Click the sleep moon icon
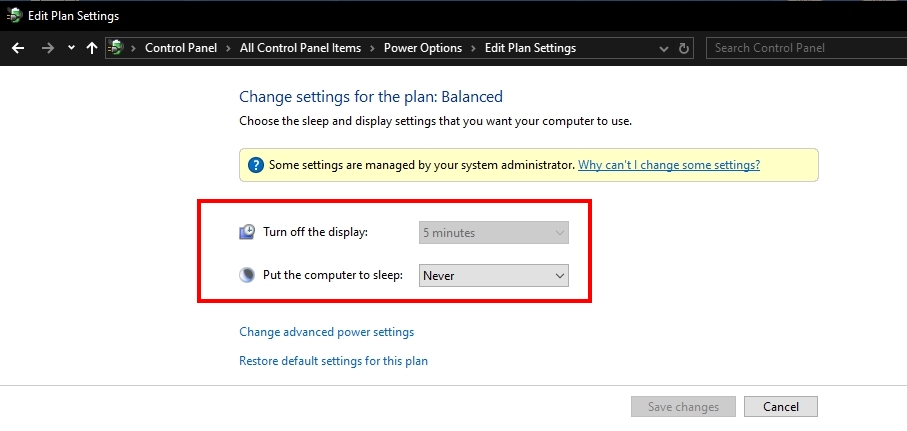This screenshot has height=431, width=907. 247,275
